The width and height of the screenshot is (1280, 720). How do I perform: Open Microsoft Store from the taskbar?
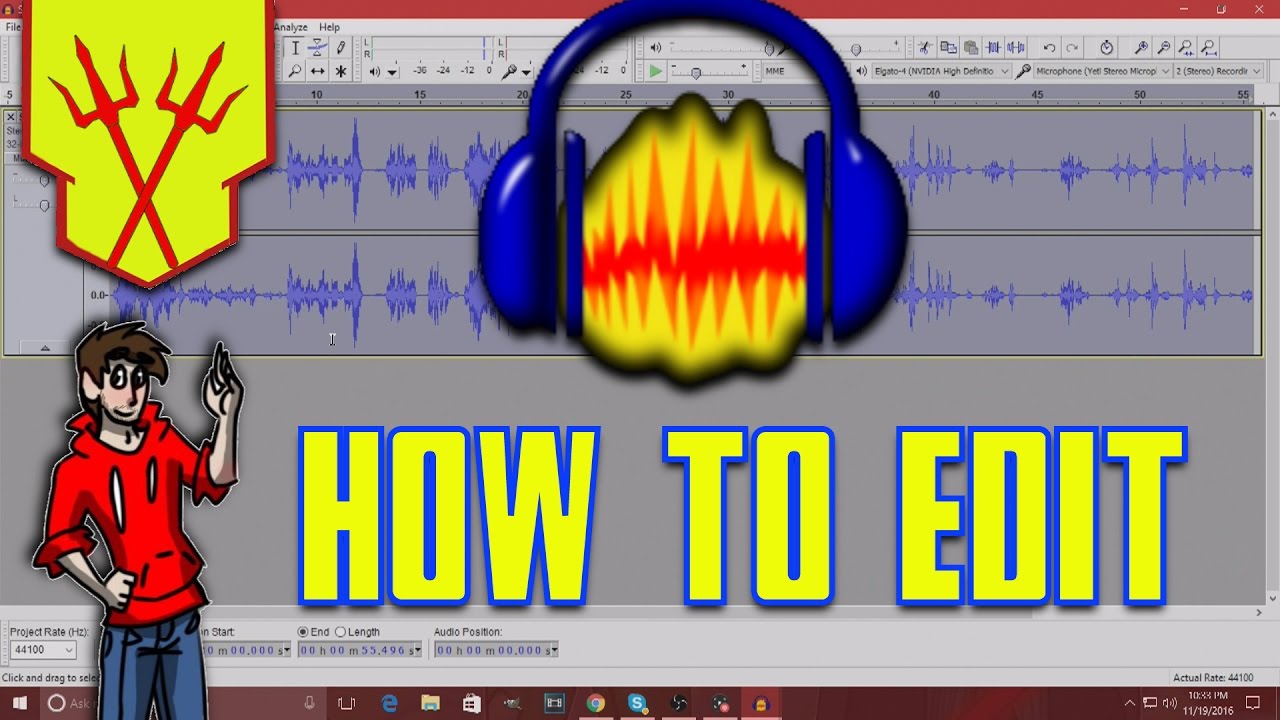(471, 703)
